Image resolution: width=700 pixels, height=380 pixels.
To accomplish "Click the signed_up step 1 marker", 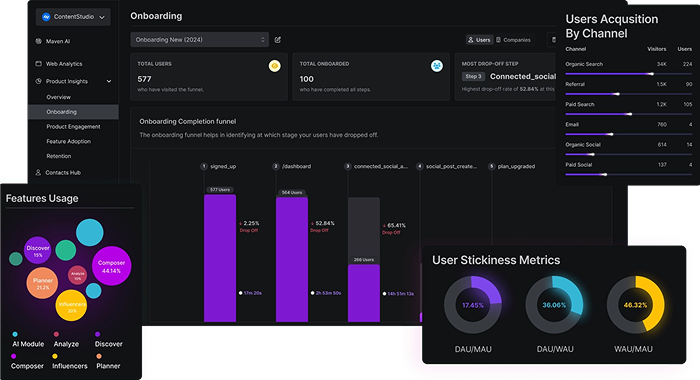I will pyautogui.click(x=204, y=166).
